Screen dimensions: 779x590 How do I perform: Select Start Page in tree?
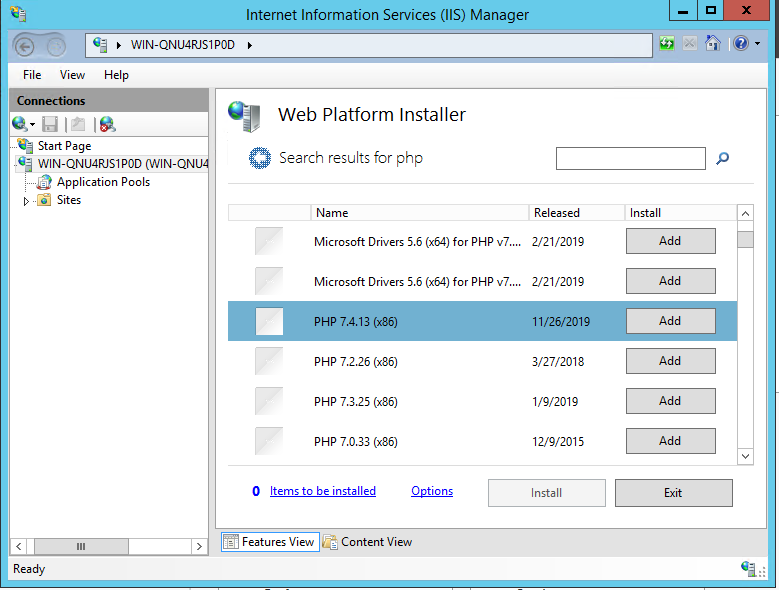point(65,146)
